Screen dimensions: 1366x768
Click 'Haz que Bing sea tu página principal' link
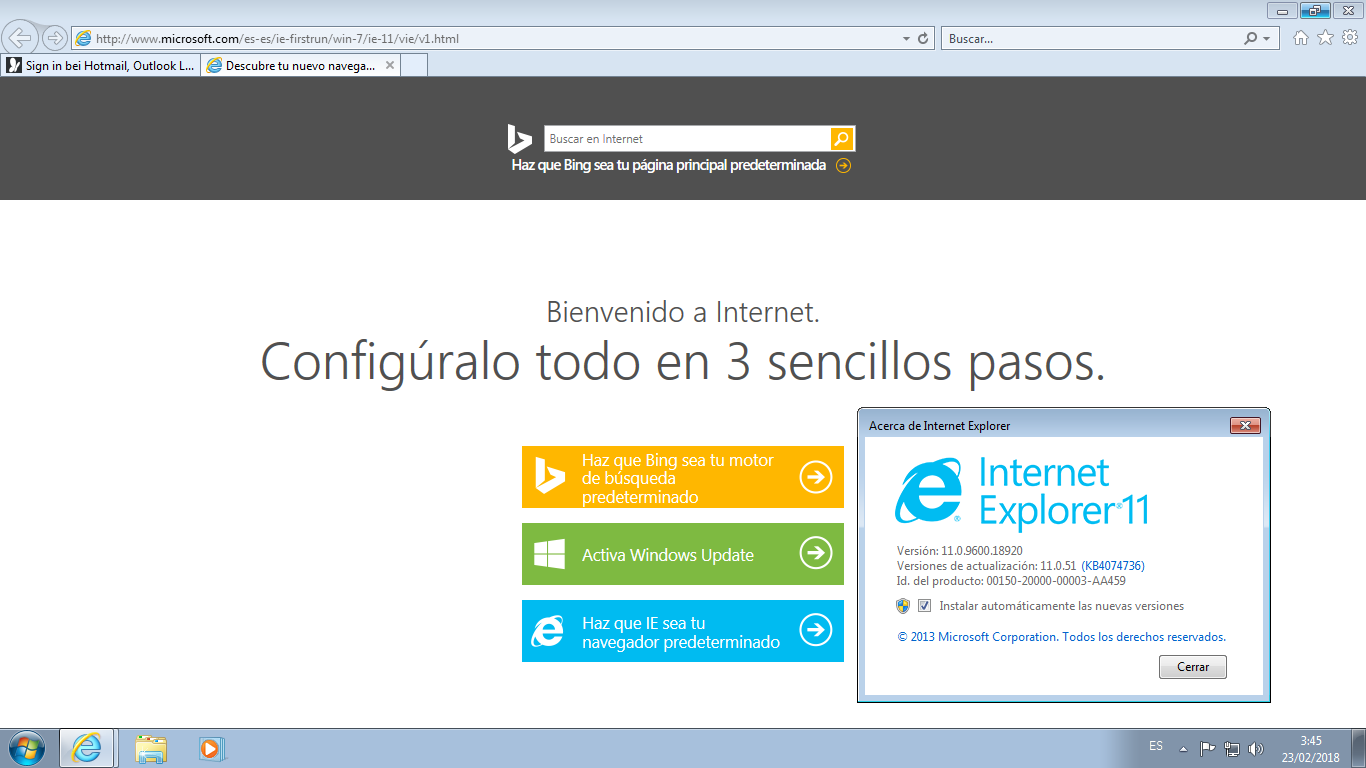coord(669,165)
